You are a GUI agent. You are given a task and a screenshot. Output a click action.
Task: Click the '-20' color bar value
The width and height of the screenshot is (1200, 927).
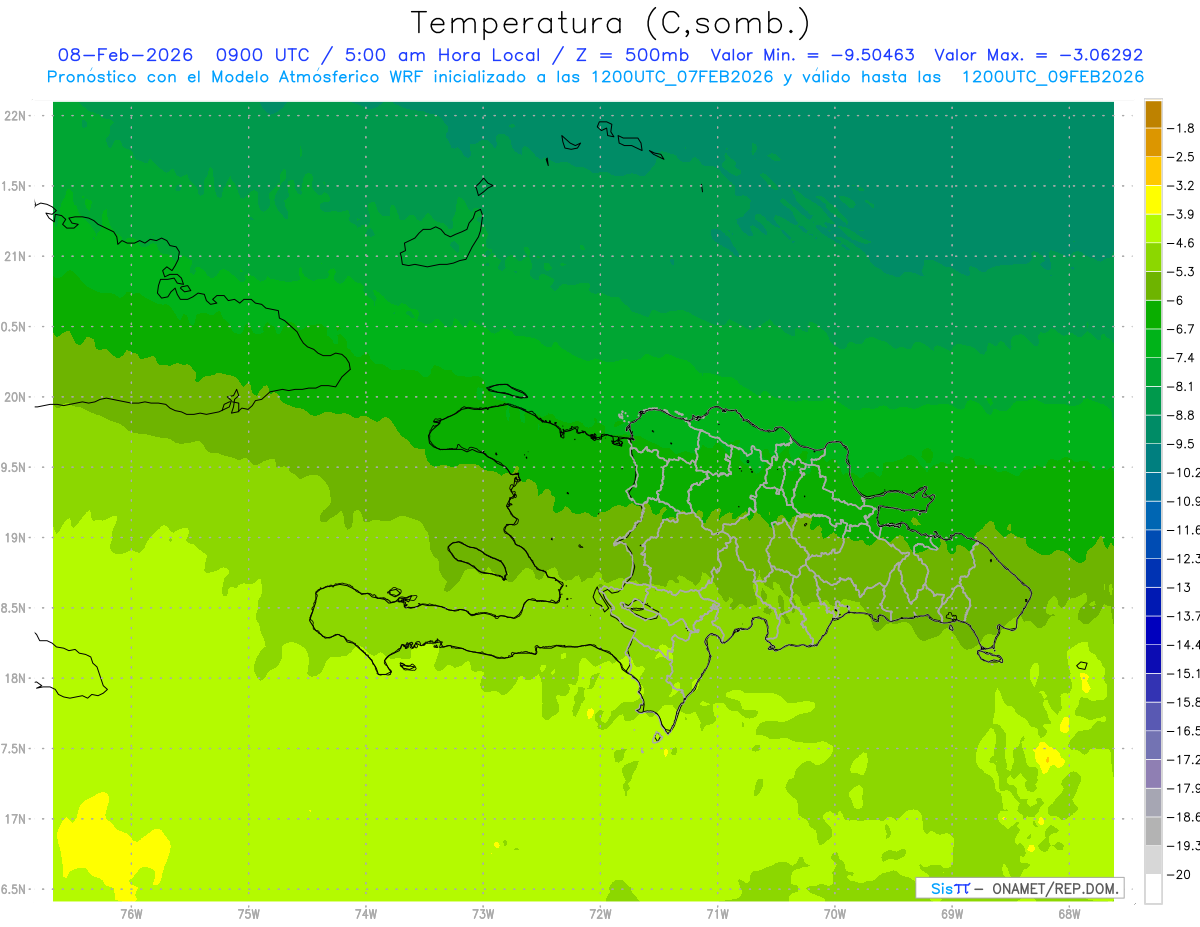(1179, 875)
